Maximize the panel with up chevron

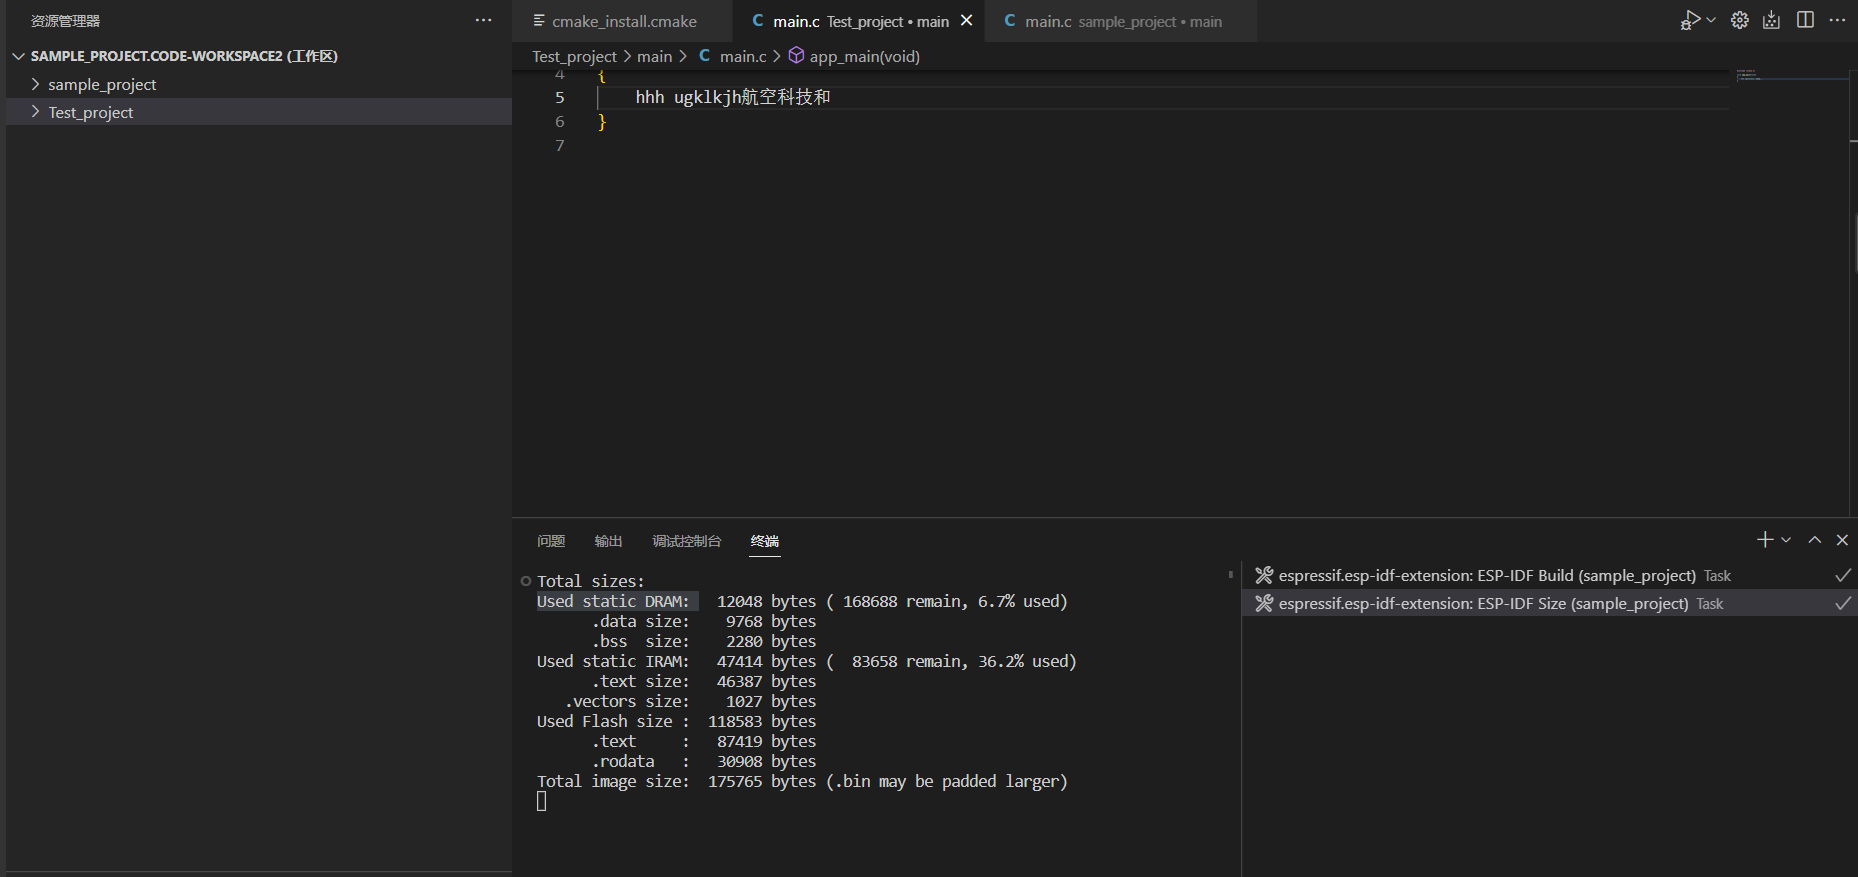pyautogui.click(x=1814, y=540)
